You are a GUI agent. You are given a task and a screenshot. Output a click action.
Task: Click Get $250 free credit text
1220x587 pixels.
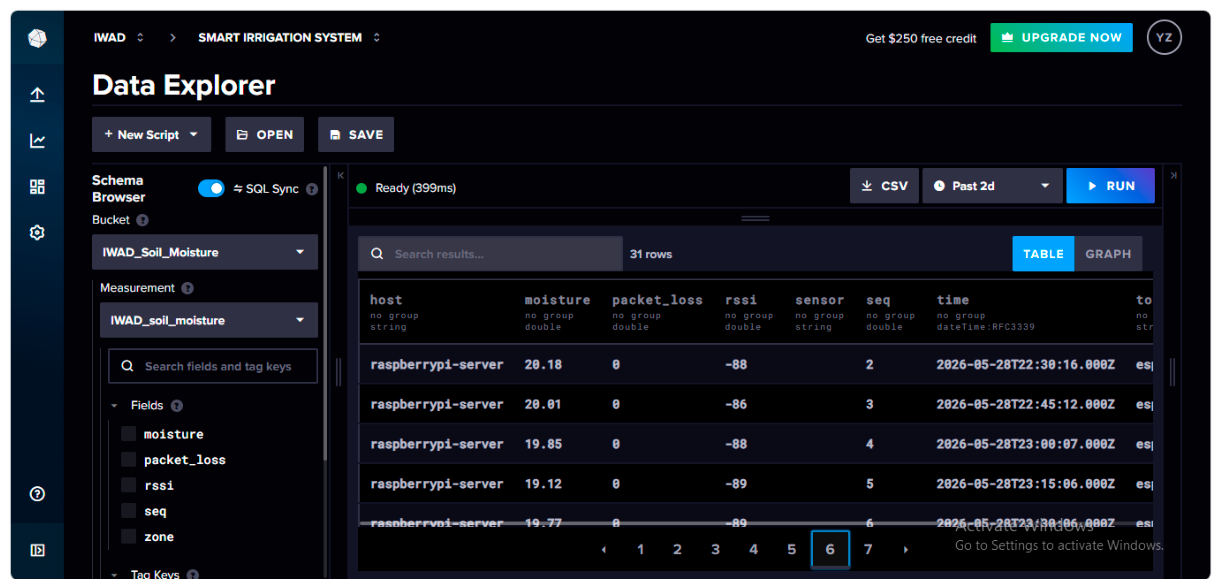coord(921,38)
